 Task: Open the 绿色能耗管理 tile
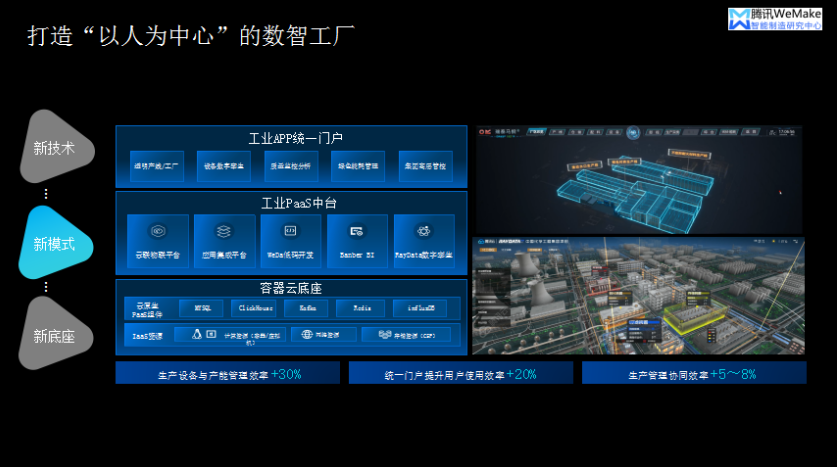[358, 166]
